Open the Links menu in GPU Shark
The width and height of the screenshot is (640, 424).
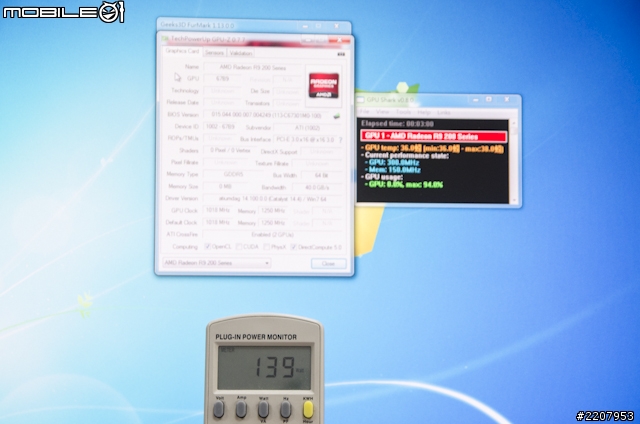pyautogui.click(x=443, y=112)
